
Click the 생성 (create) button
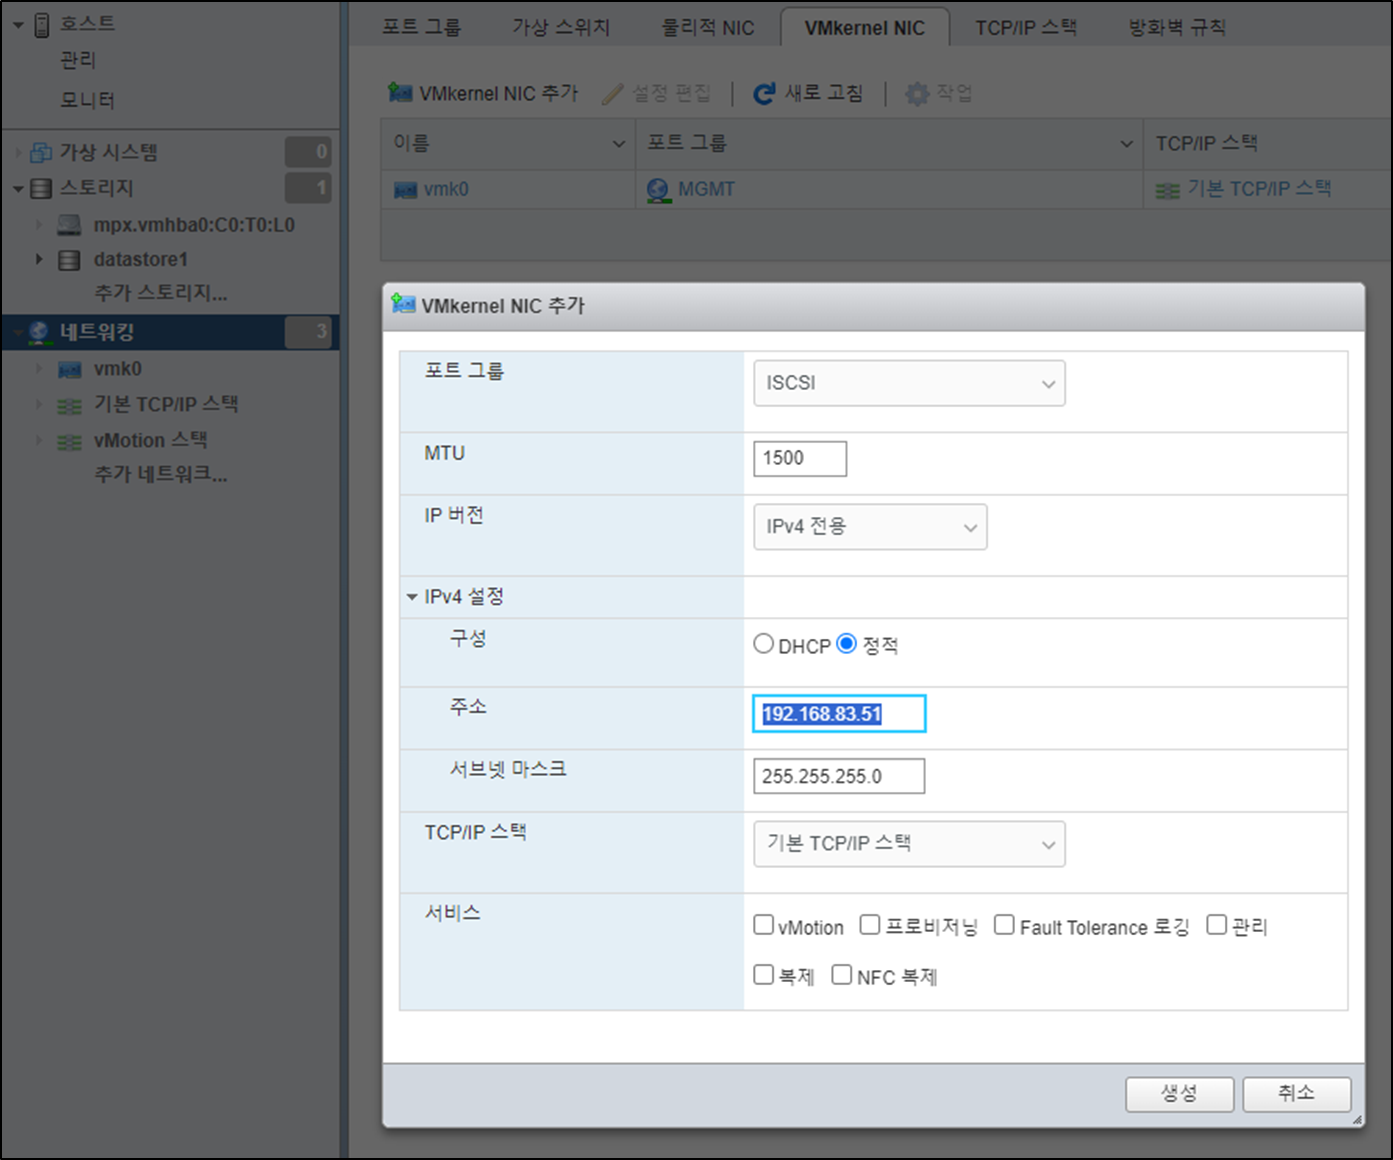pos(1179,1094)
